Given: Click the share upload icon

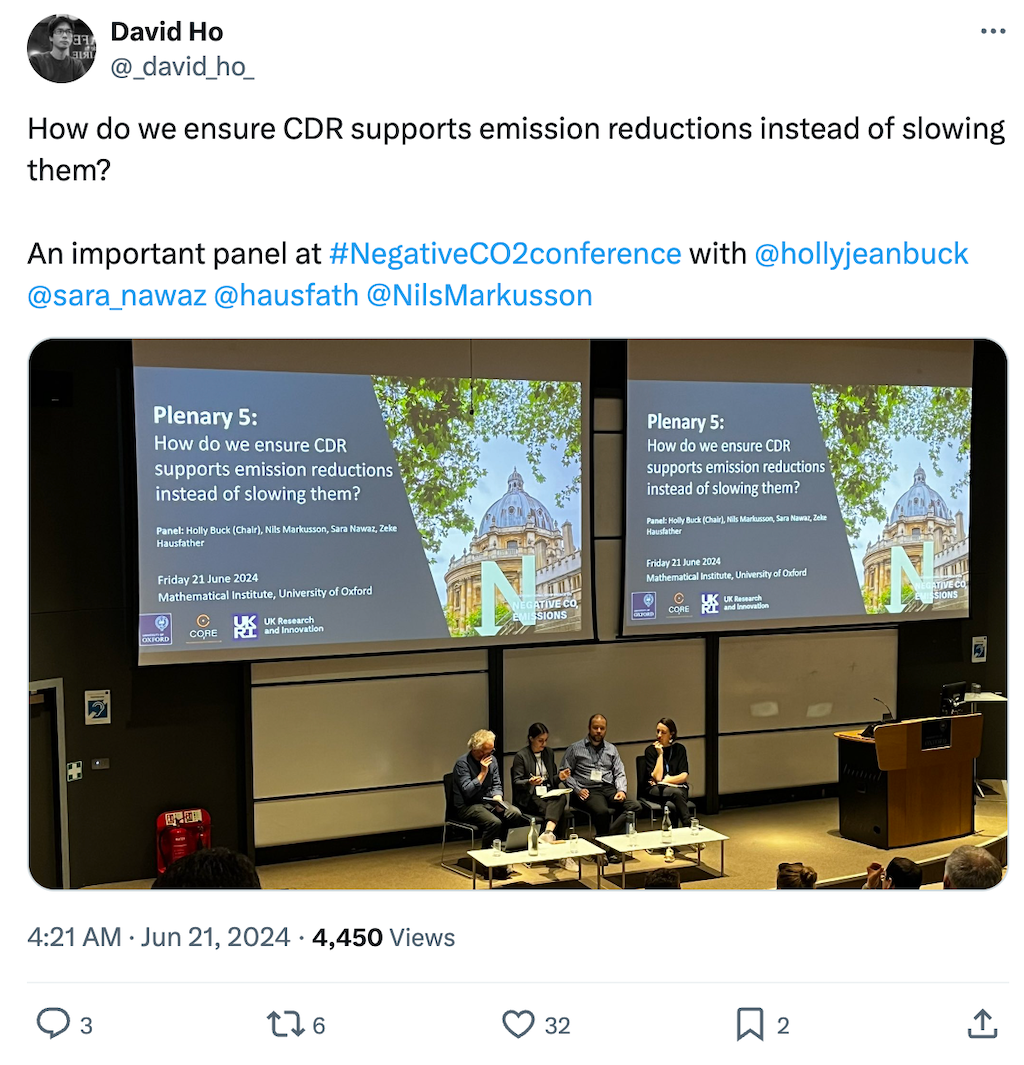Looking at the screenshot, I should (981, 1024).
